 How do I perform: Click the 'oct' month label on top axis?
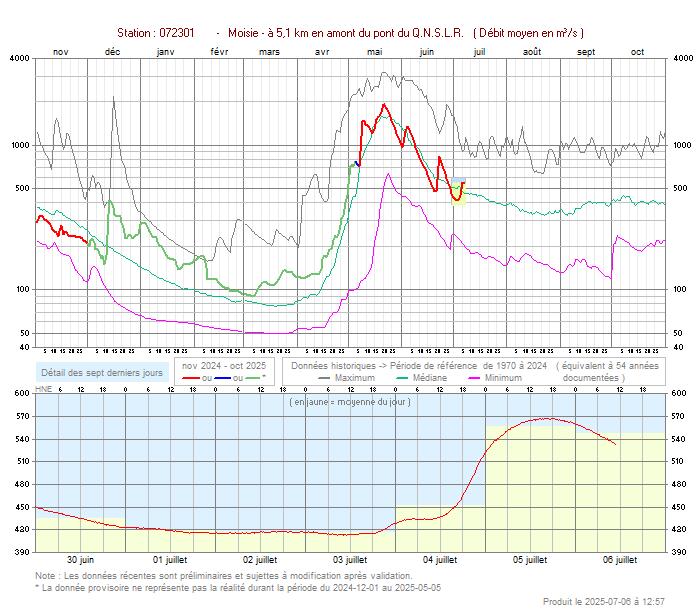point(638,52)
